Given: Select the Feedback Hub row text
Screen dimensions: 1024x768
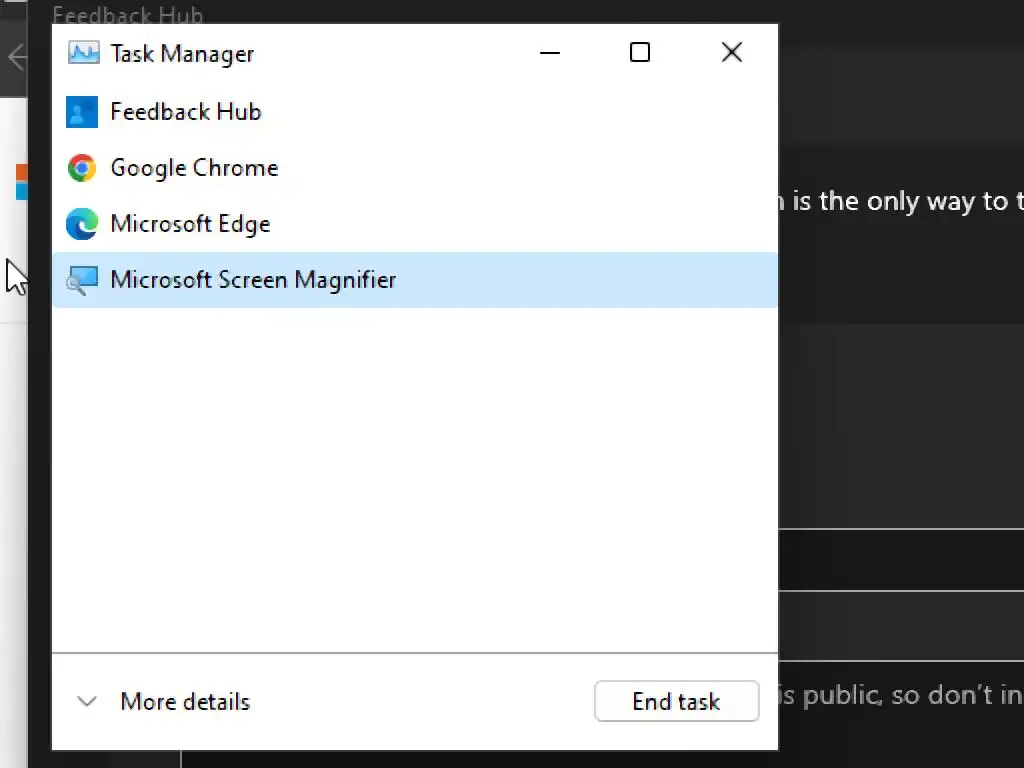Looking at the screenshot, I should tap(186, 112).
